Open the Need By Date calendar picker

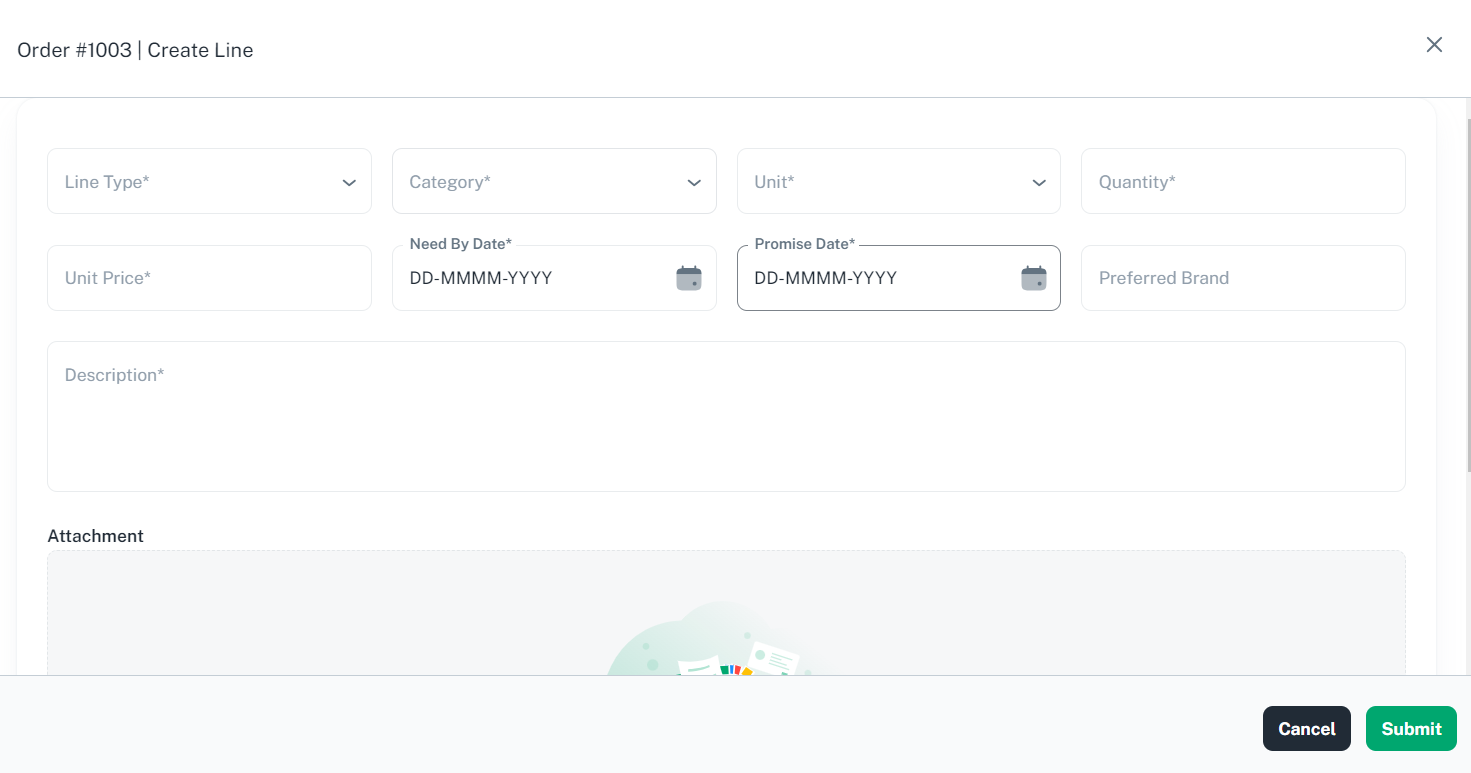[x=687, y=278]
